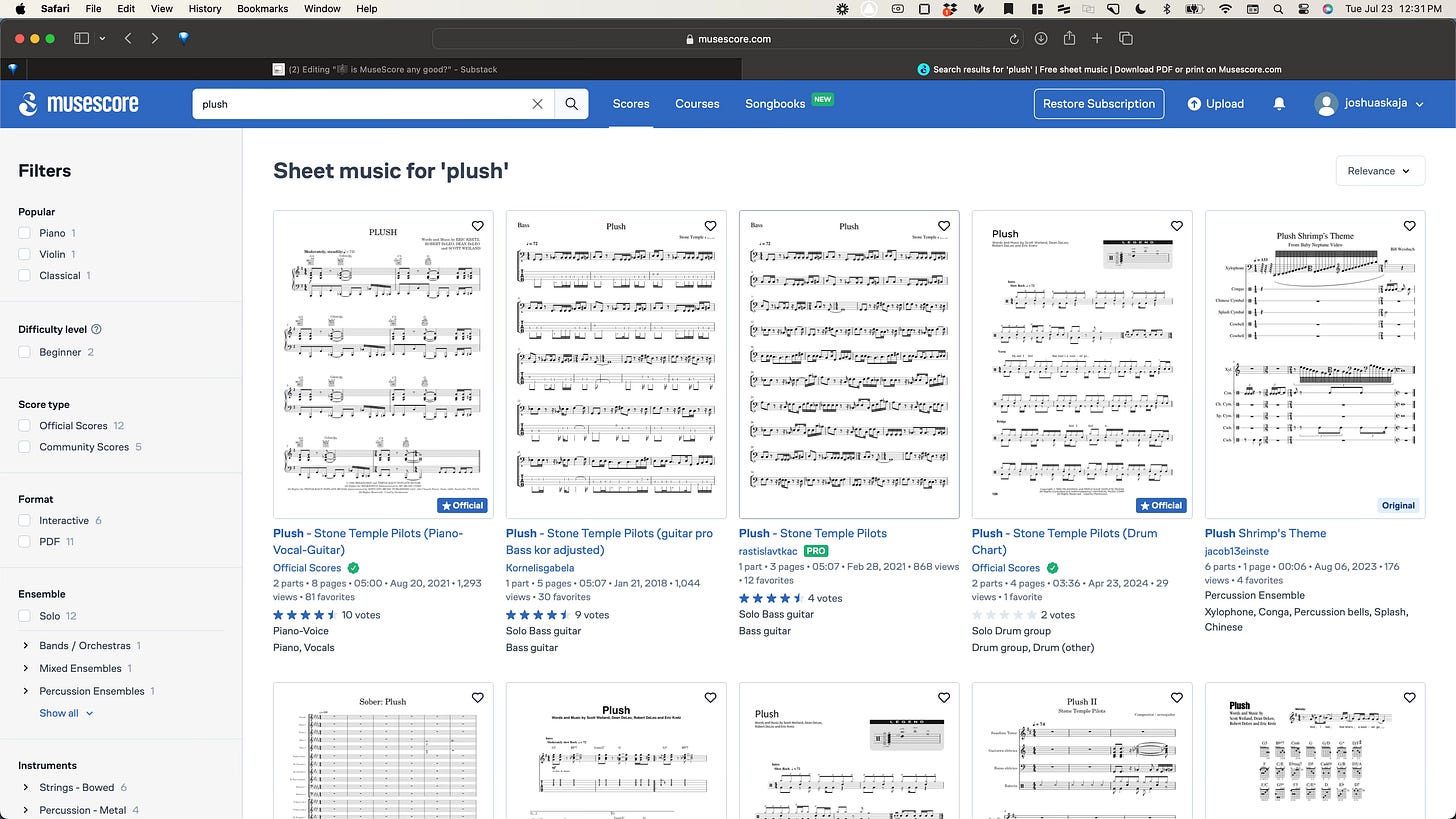Click the difficulty level help icon
Image resolution: width=1456 pixels, height=819 pixels.
pyautogui.click(x=96, y=329)
